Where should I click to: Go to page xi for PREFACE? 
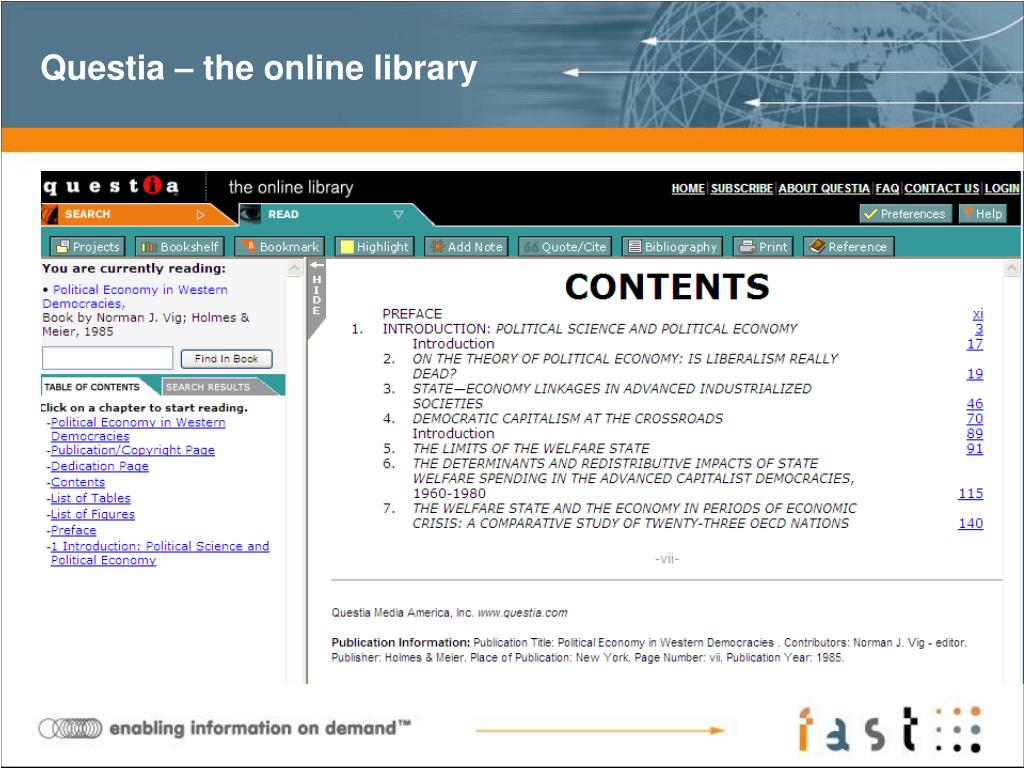[978, 314]
